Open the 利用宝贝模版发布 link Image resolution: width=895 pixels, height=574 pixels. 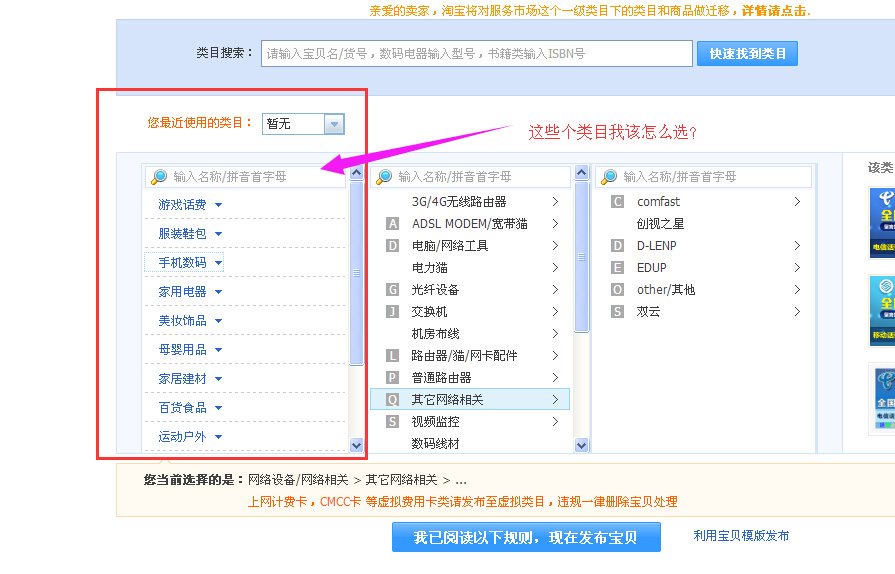coord(741,536)
